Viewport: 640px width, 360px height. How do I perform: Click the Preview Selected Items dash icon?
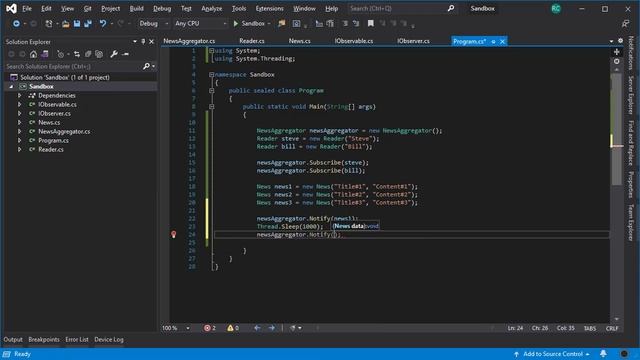click(126, 54)
